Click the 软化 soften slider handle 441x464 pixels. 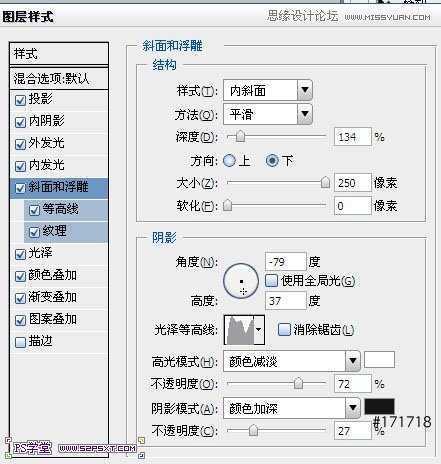coord(227,205)
